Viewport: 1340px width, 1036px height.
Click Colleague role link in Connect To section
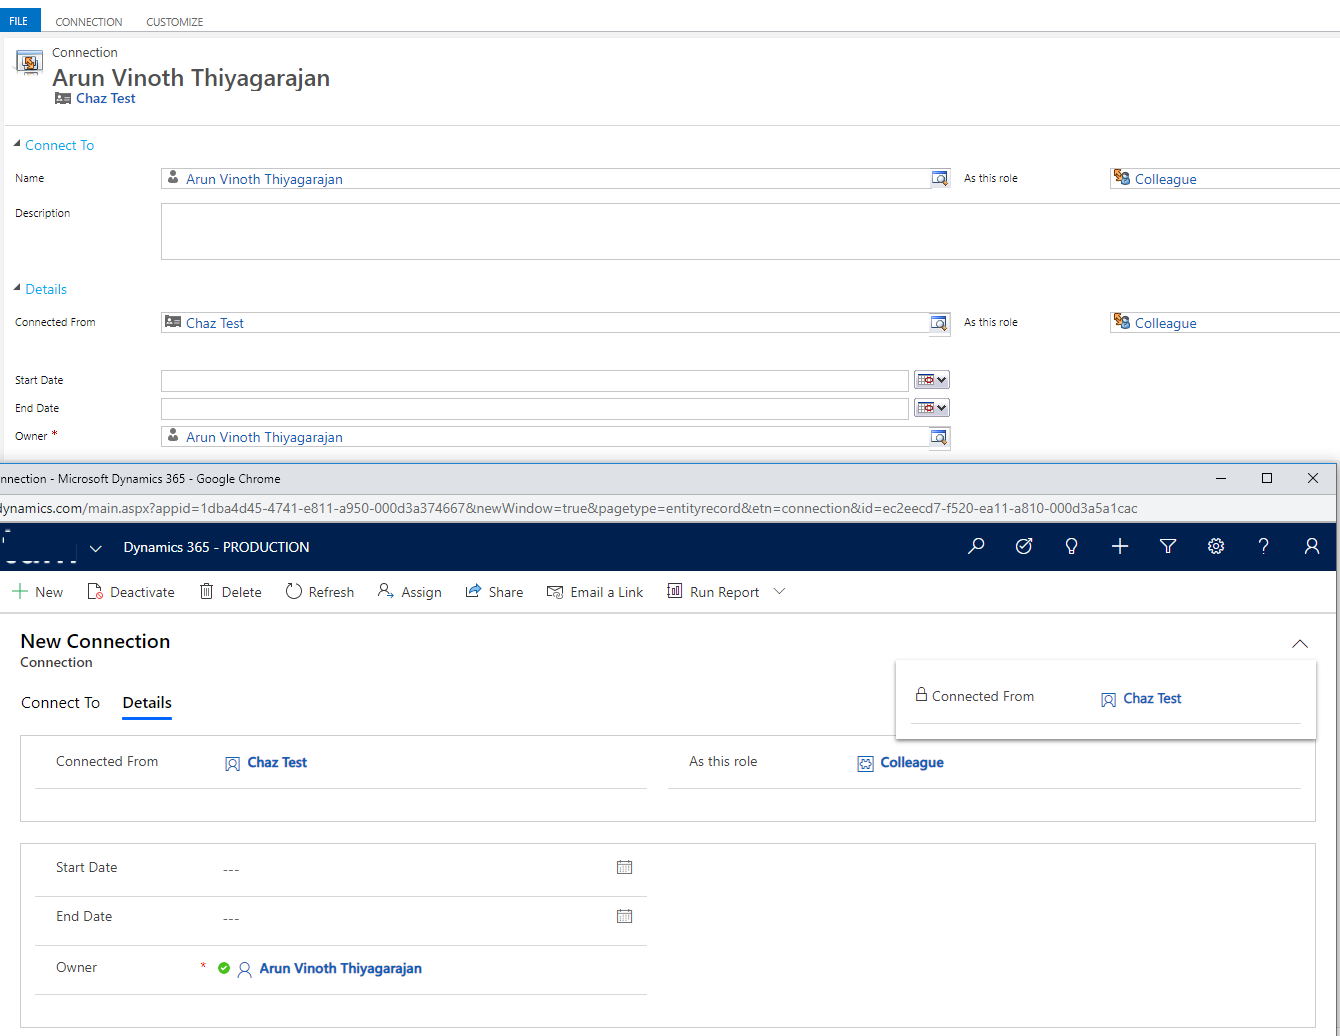coord(1166,179)
